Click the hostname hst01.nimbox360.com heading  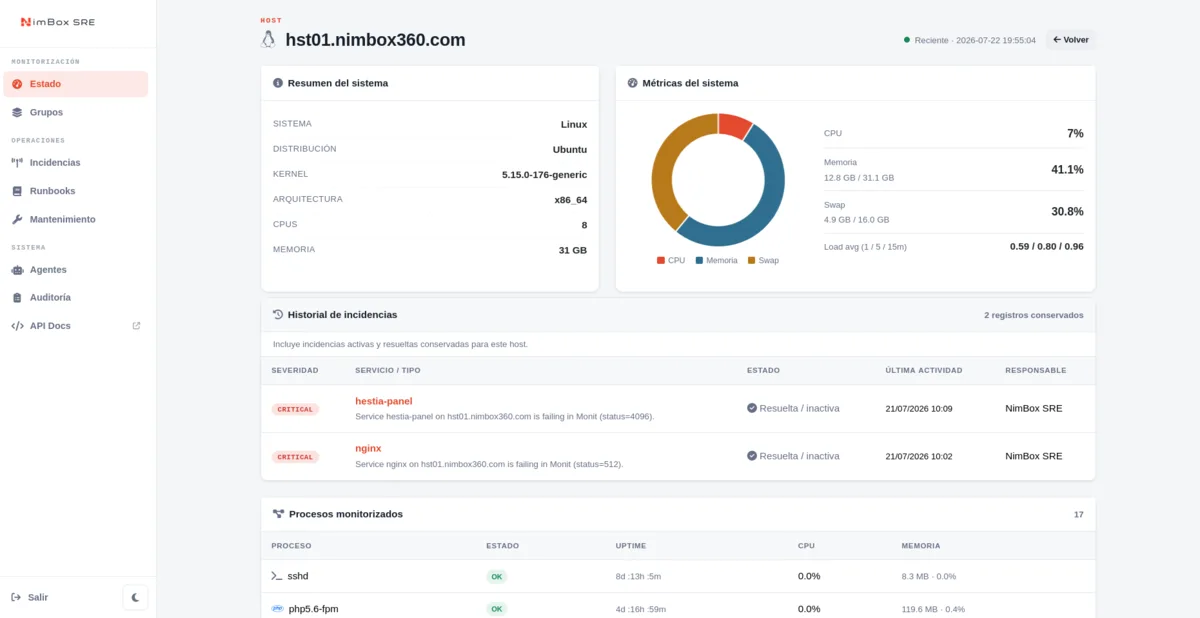click(375, 40)
